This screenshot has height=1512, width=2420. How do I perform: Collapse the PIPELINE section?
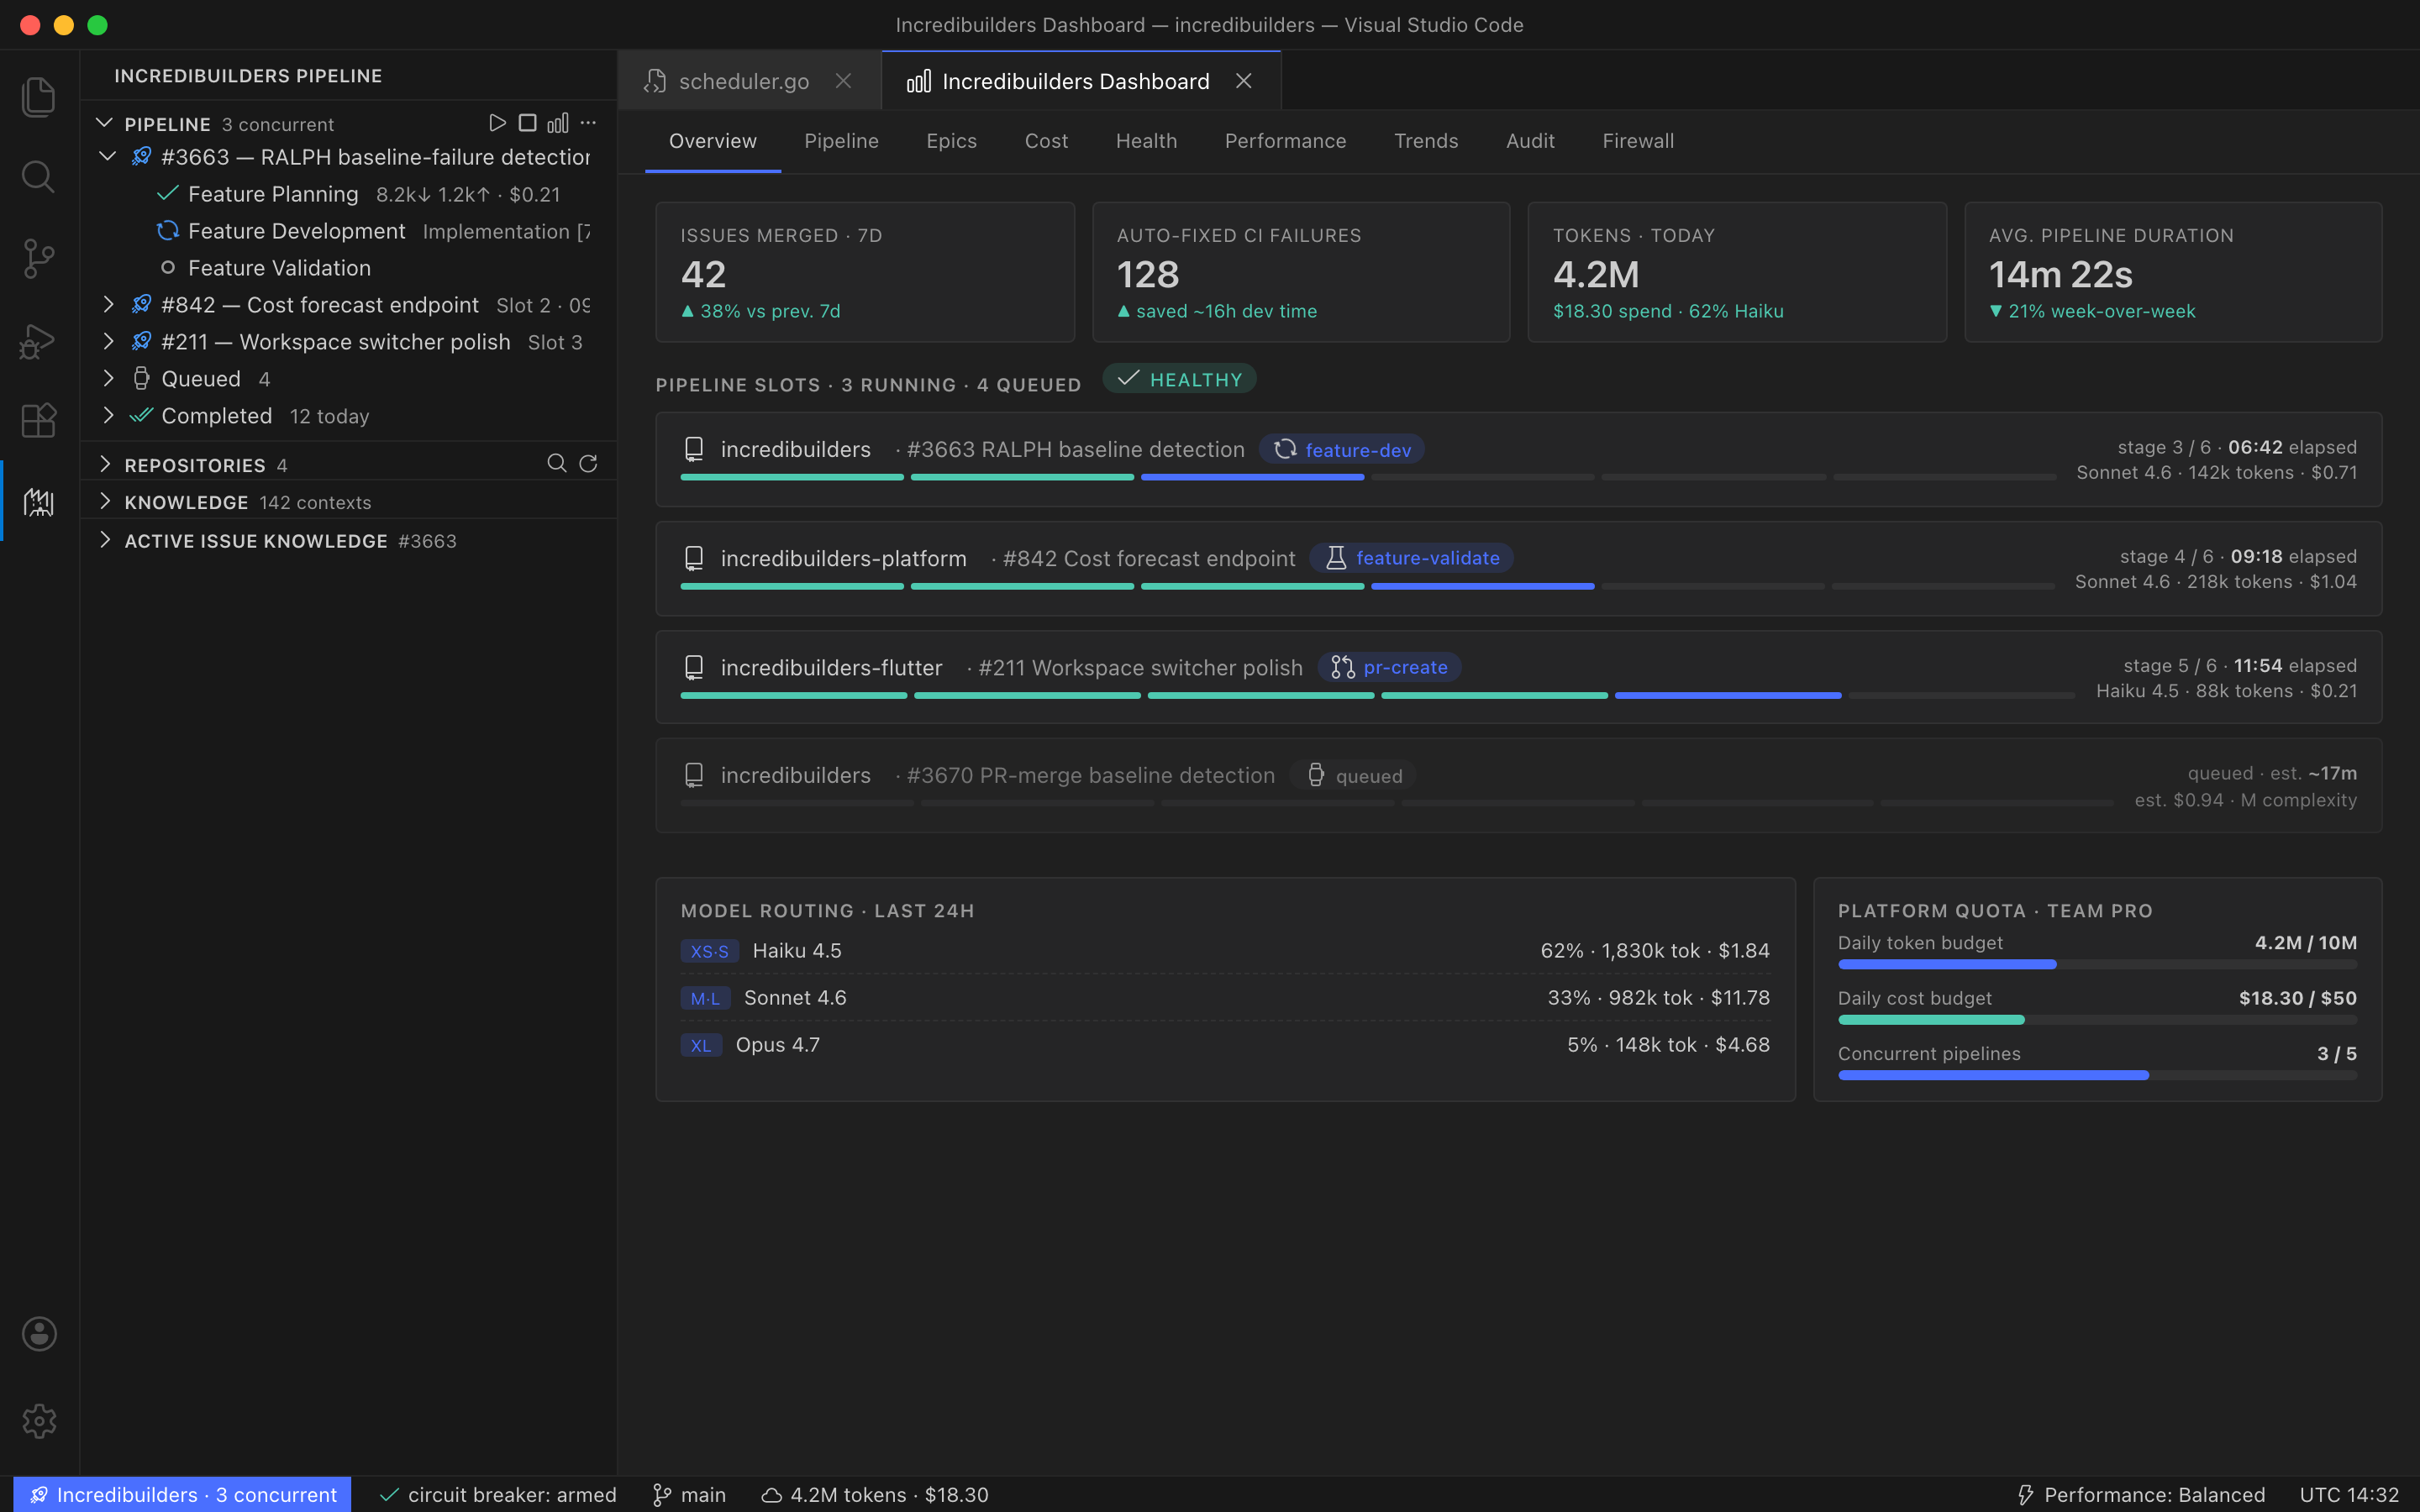click(x=104, y=123)
